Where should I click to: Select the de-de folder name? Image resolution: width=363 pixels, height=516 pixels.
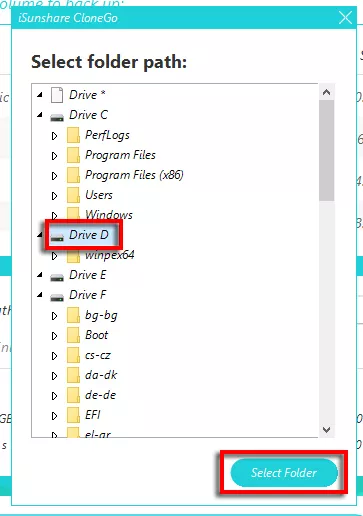pos(101,395)
